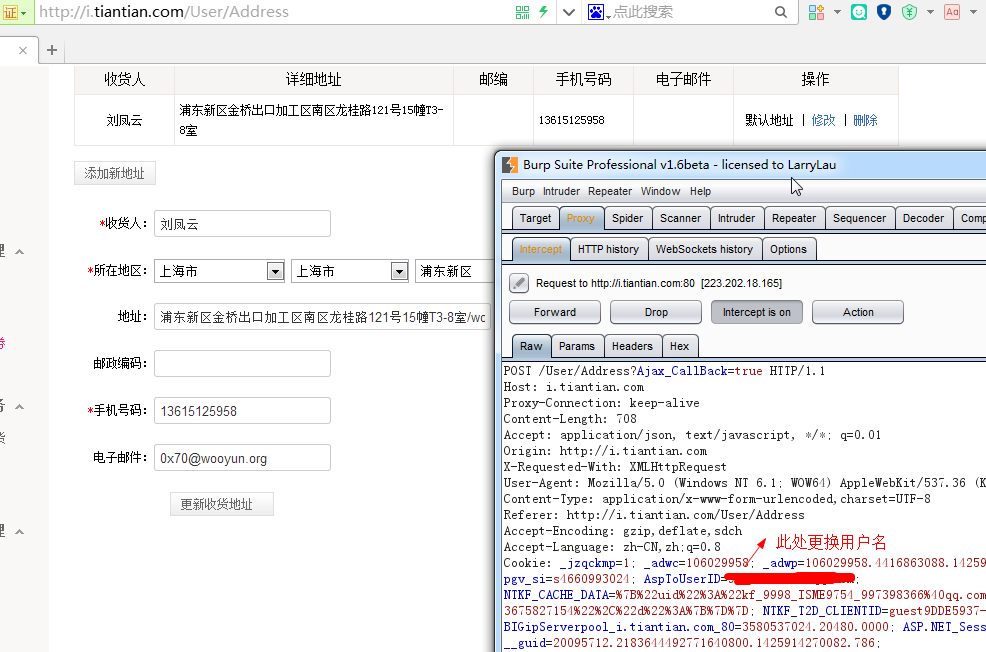986x652 pixels.
Task: Click the URL address field
Action: 270,12
